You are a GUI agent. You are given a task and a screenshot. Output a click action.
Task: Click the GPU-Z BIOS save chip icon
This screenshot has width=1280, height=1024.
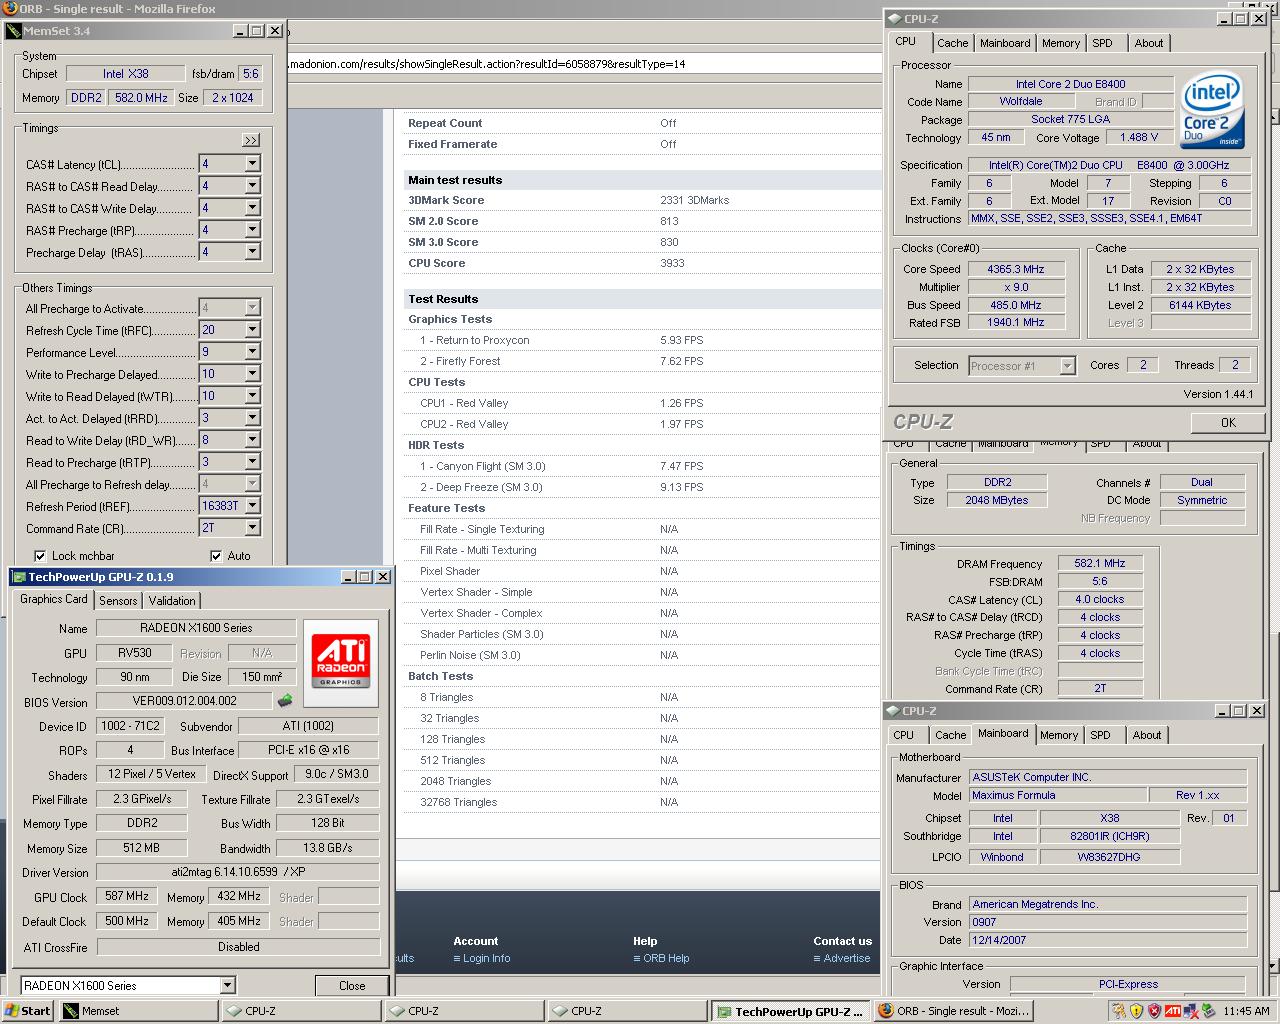[x=285, y=701]
